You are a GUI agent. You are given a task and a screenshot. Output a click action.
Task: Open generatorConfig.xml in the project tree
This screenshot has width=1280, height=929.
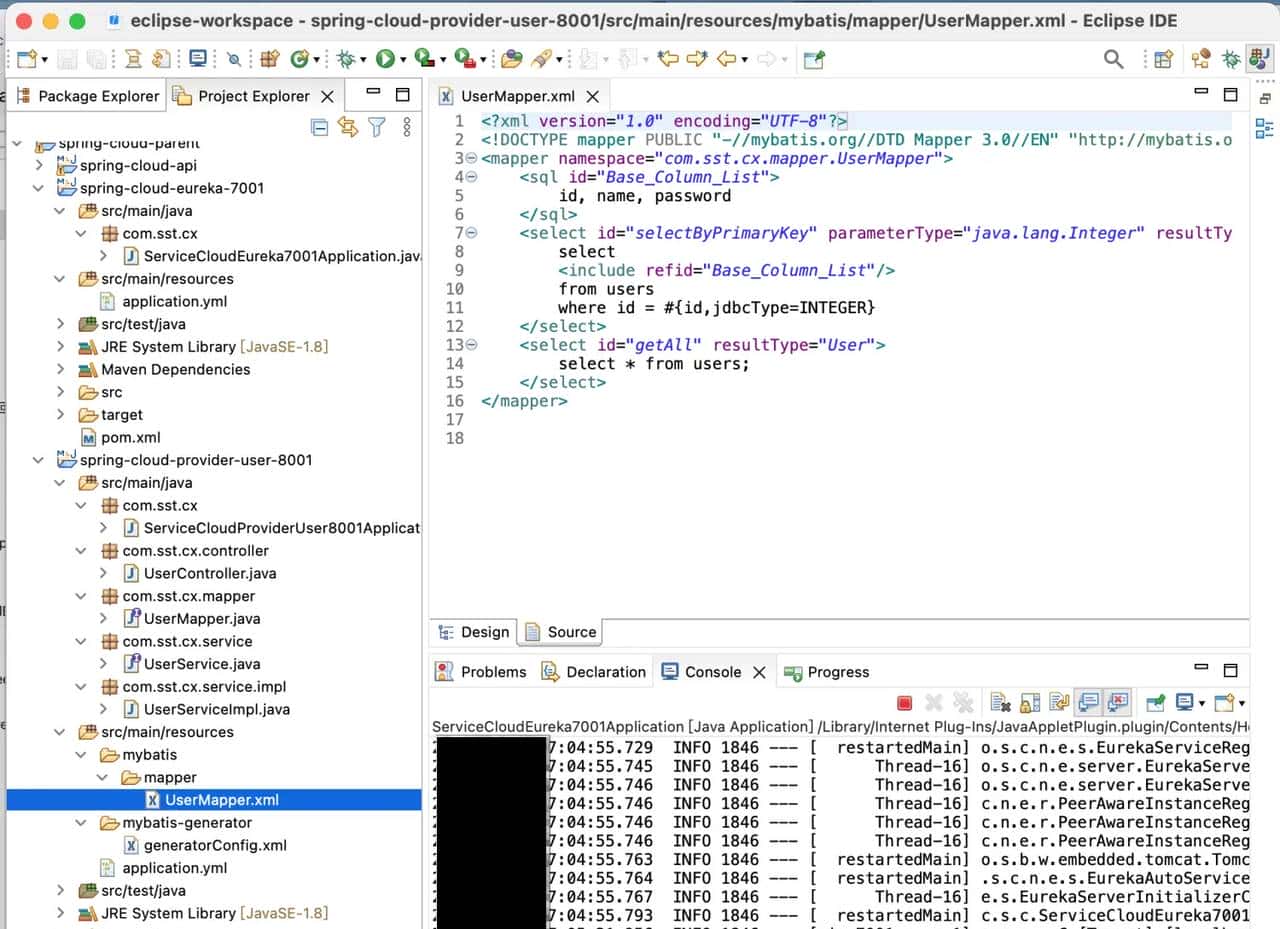[x=215, y=845]
